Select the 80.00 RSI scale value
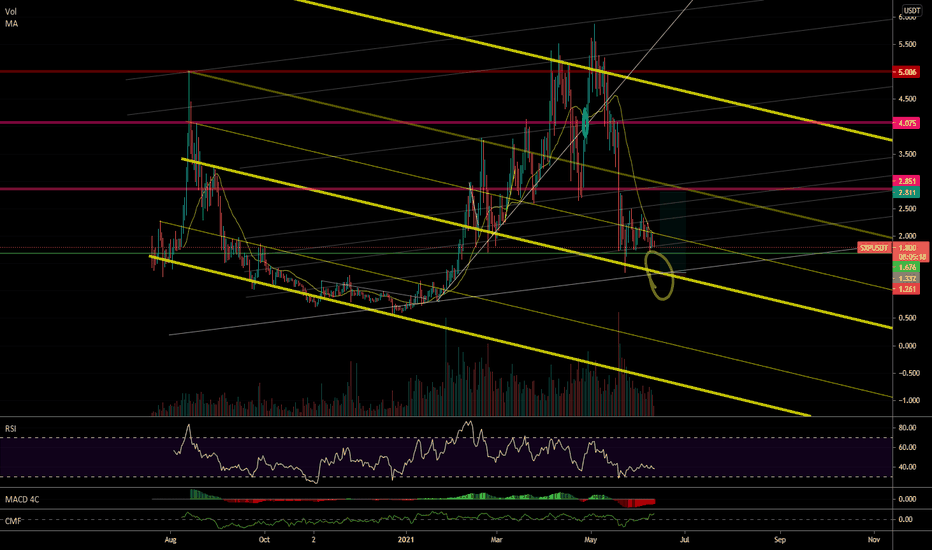932x550 pixels. [907, 428]
